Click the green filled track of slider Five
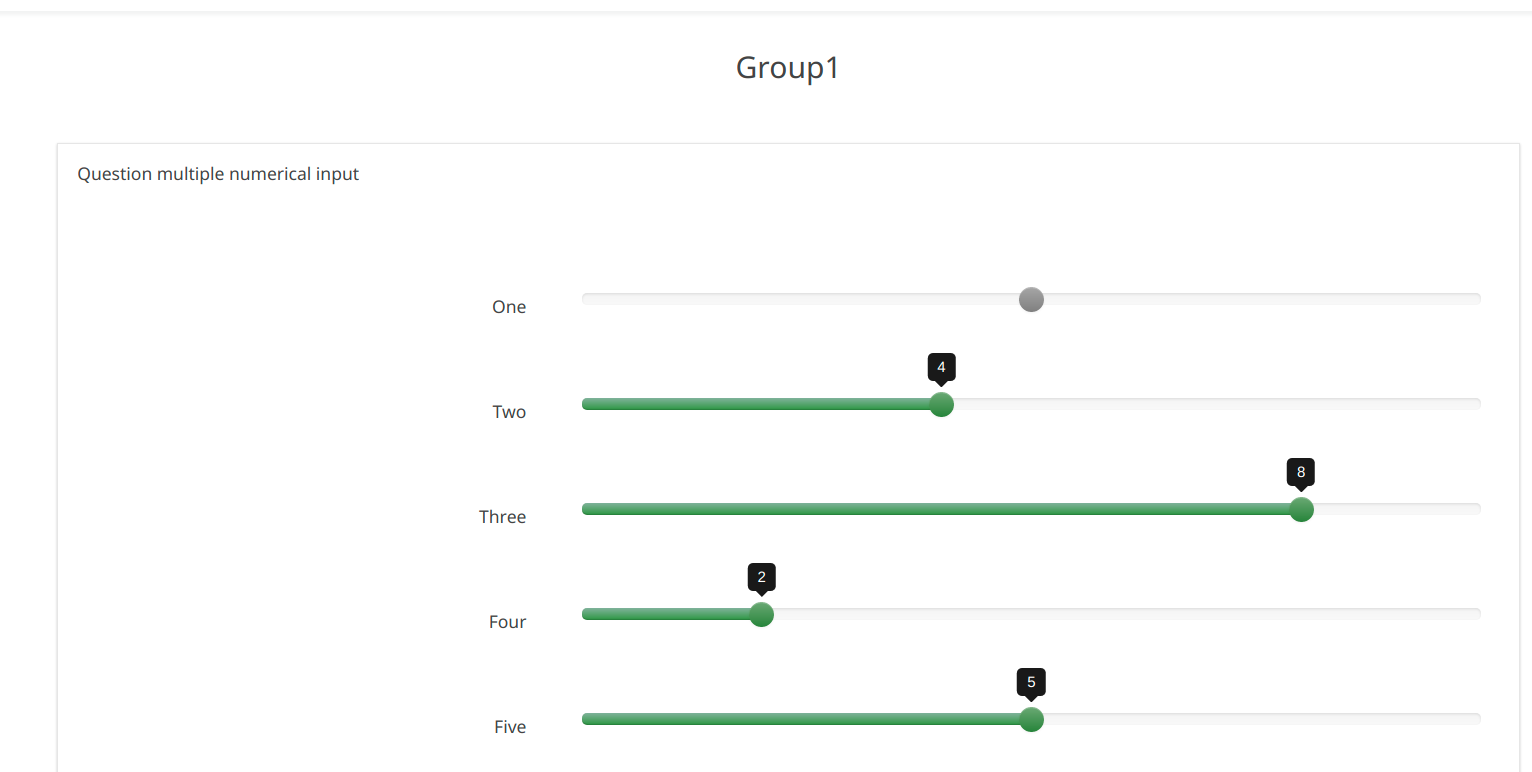Screen dimensions: 1532x772 click(x=800, y=719)
